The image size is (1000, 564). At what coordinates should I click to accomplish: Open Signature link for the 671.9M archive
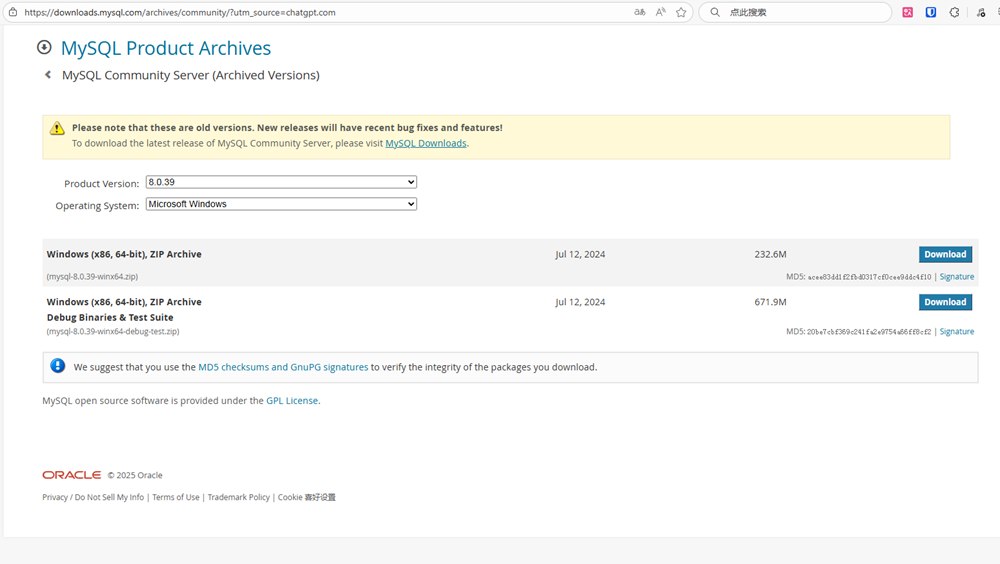957,331
